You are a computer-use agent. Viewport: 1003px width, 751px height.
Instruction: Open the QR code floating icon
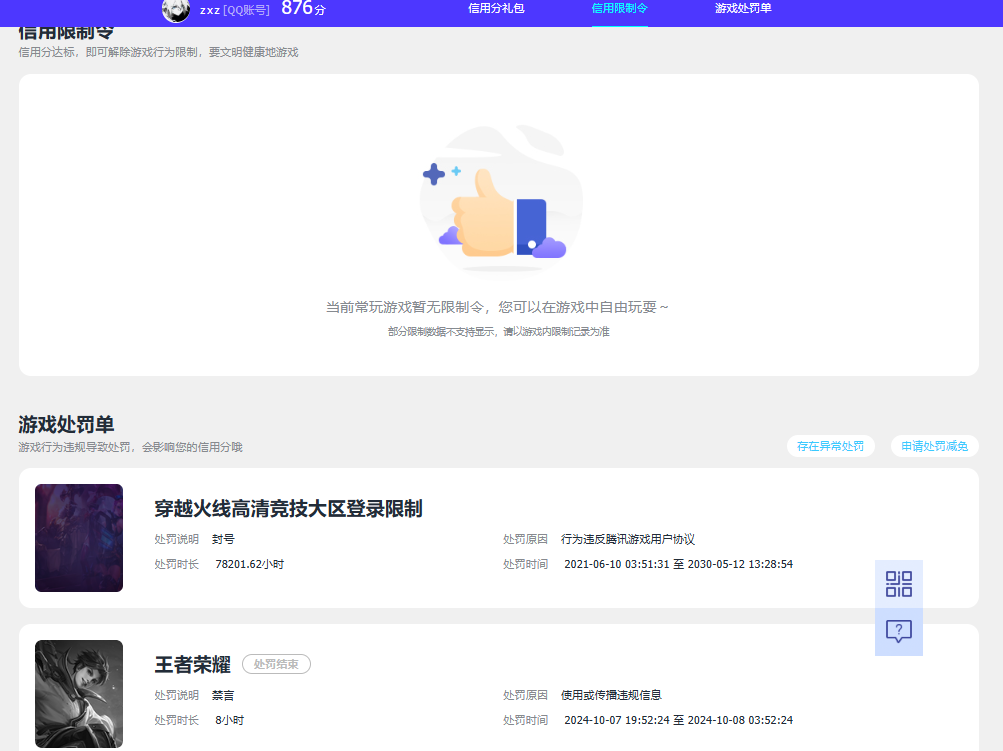coord(899,584)
